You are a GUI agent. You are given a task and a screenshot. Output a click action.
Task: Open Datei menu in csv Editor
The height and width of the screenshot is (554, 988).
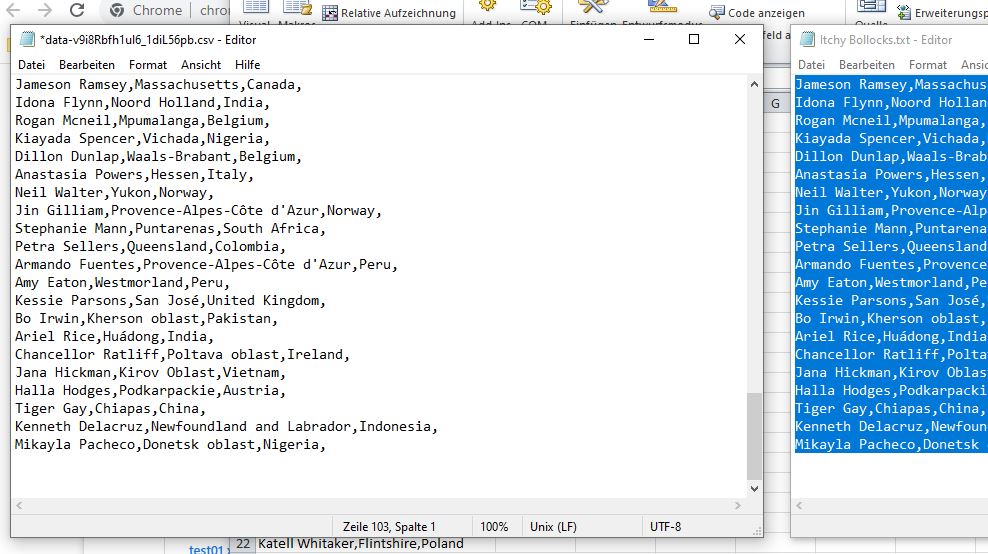coord(32,65)
